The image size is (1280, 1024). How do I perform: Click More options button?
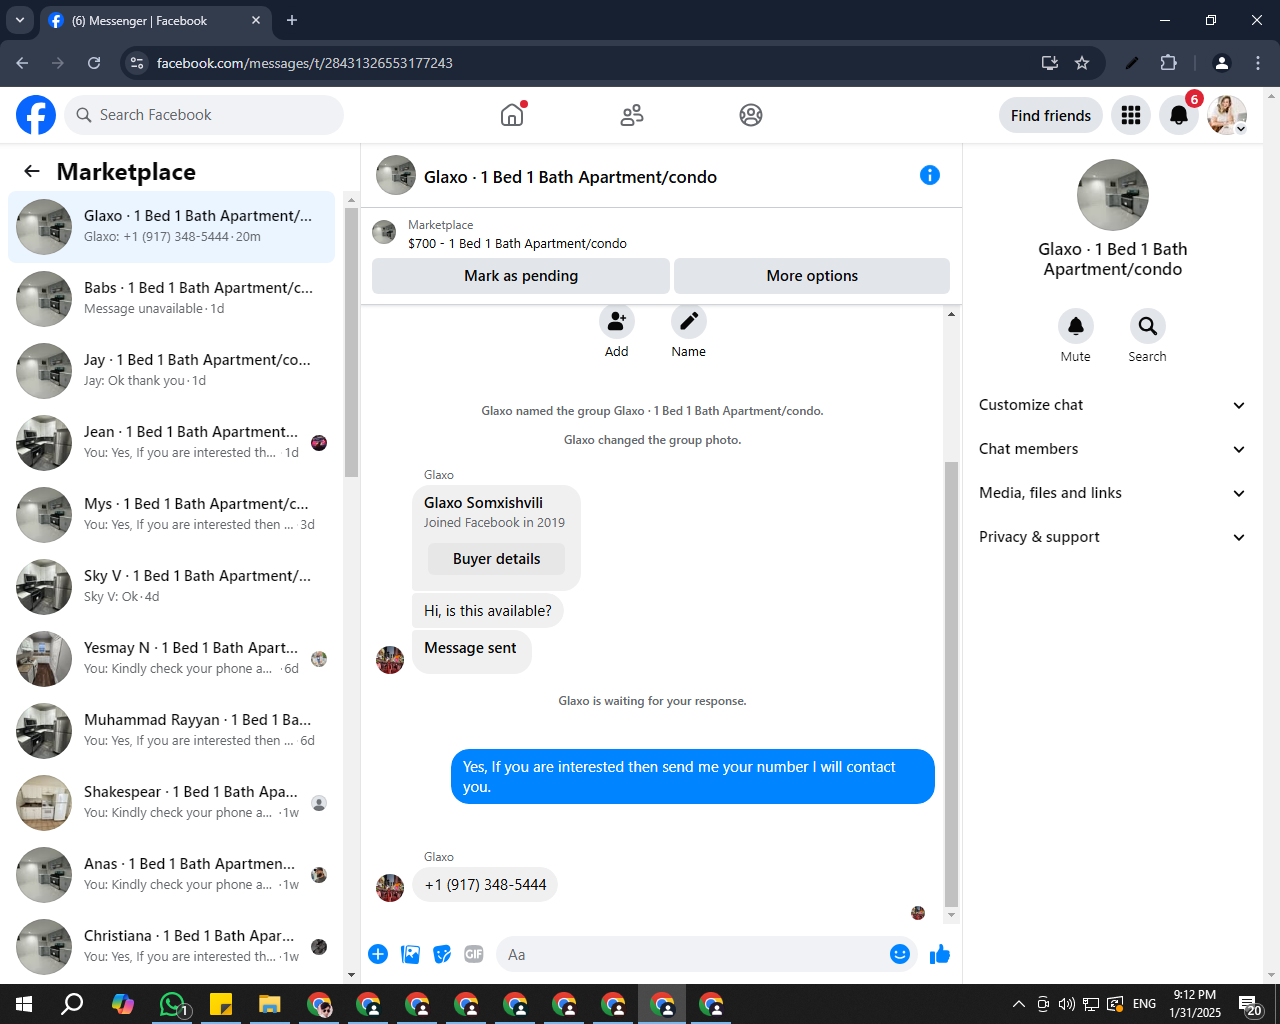pyautogui.click(x=812, y=276)
